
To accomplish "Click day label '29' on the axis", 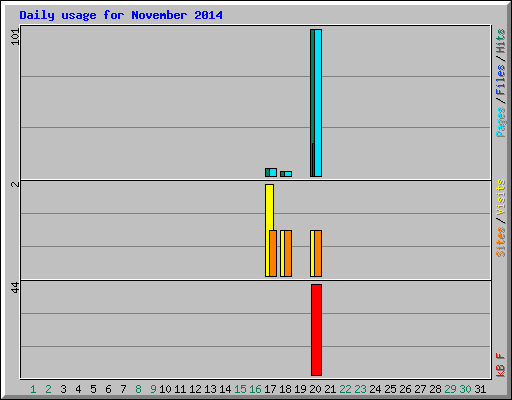I will 450,389.
